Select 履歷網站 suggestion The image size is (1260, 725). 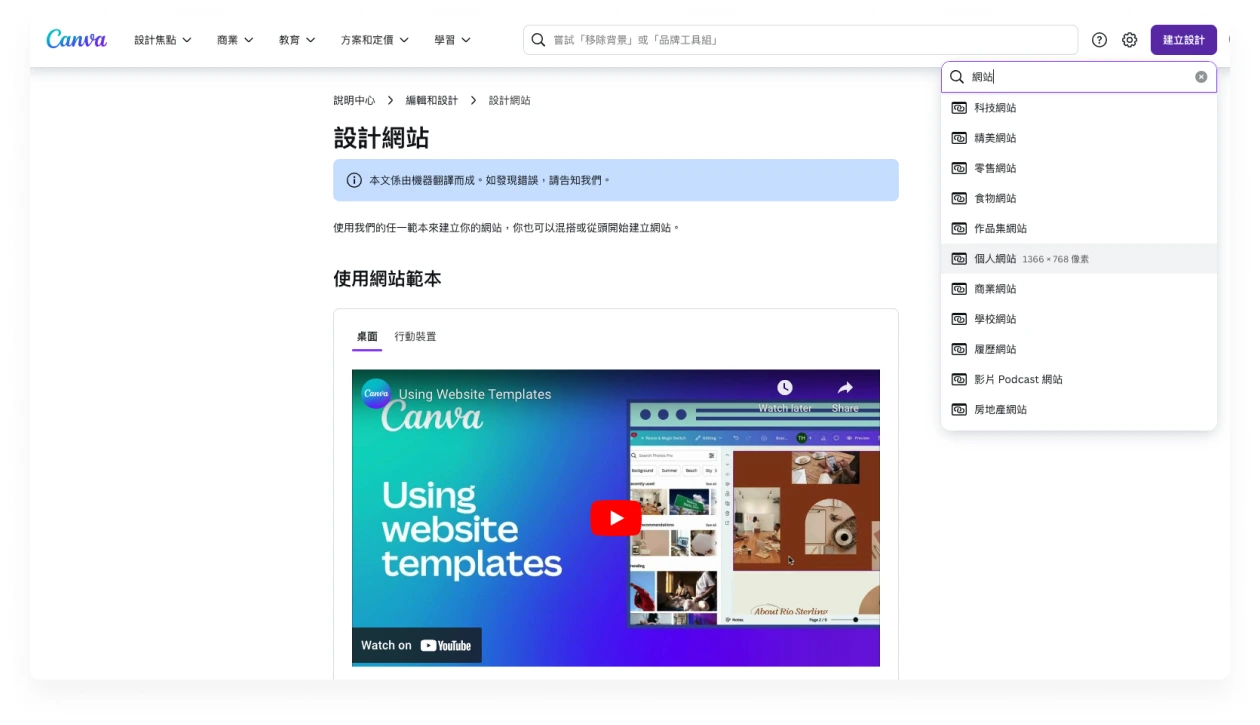coord(1079,349)
